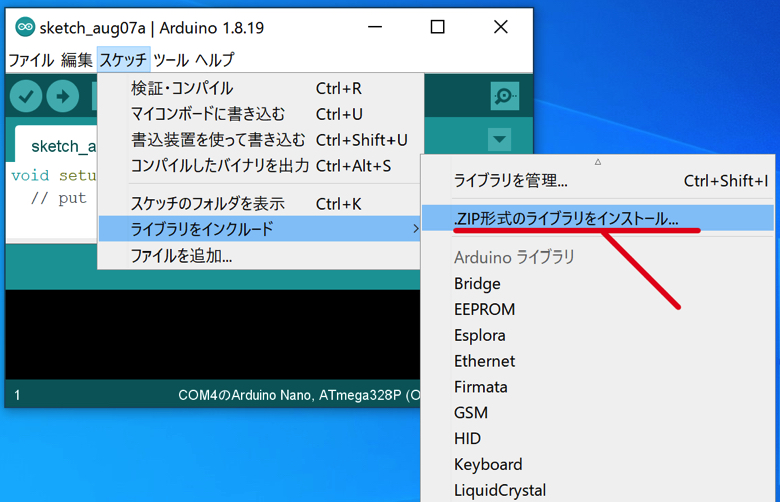Screen dimensions: 780x502
Task: Open the ヘルプ menu
Action: [x=214, y=60]
